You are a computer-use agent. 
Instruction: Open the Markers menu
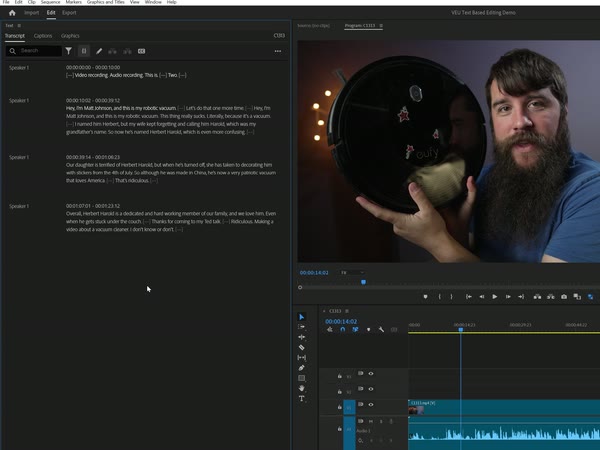coord(73,2)
